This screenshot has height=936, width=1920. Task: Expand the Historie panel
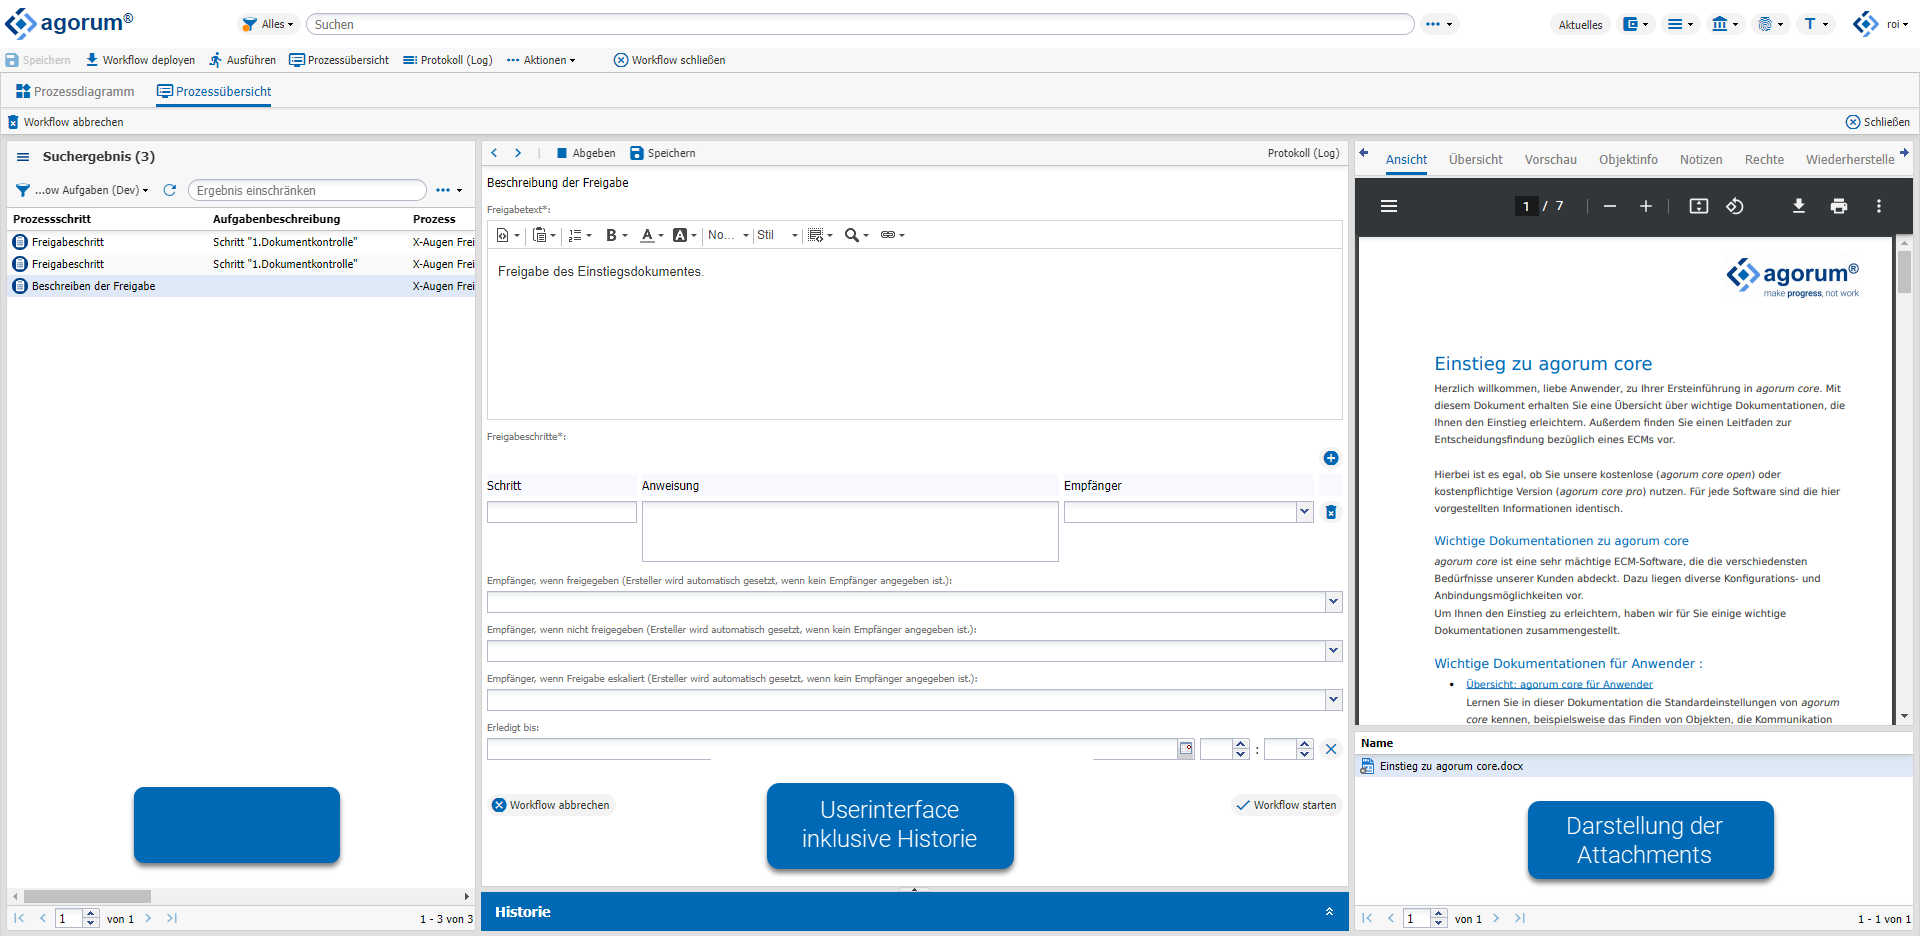tap(1329, 912)
